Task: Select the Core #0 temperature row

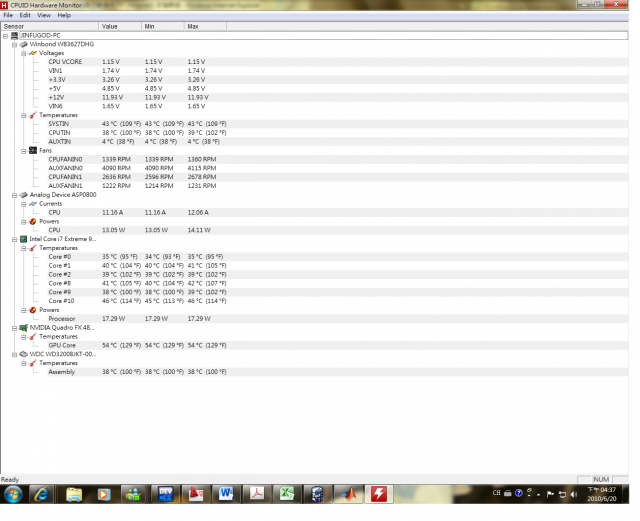Action: coord(338,257)
